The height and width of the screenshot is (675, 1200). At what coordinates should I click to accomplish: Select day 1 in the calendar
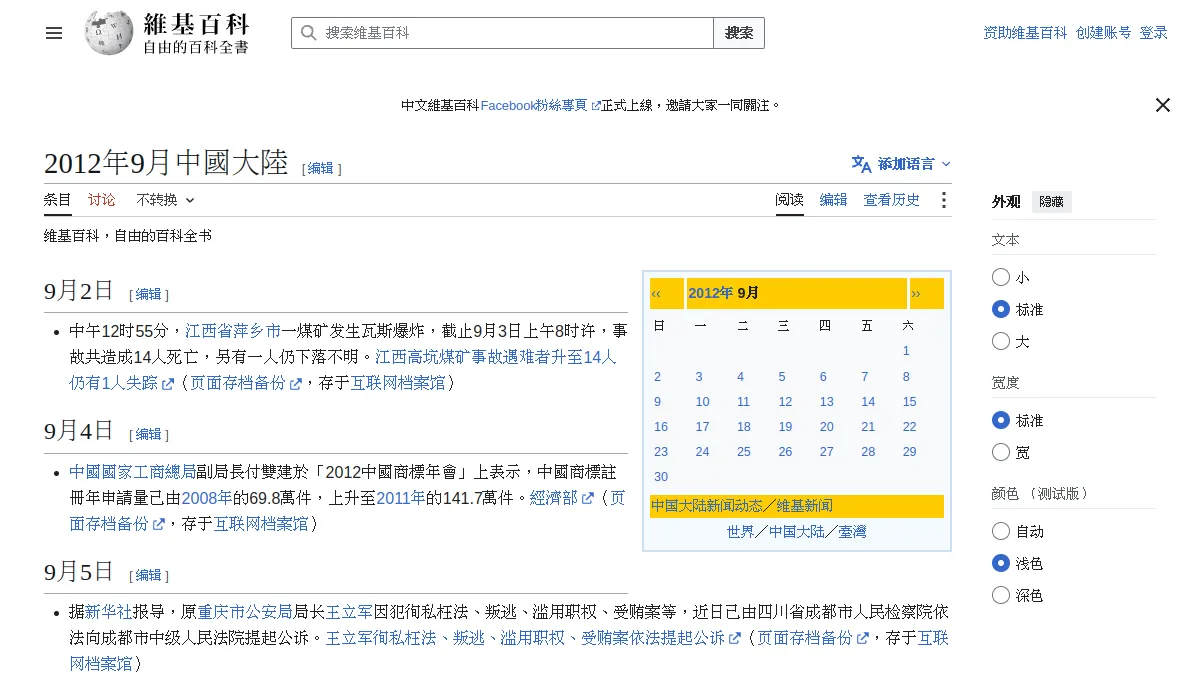(x=906, y=351)
